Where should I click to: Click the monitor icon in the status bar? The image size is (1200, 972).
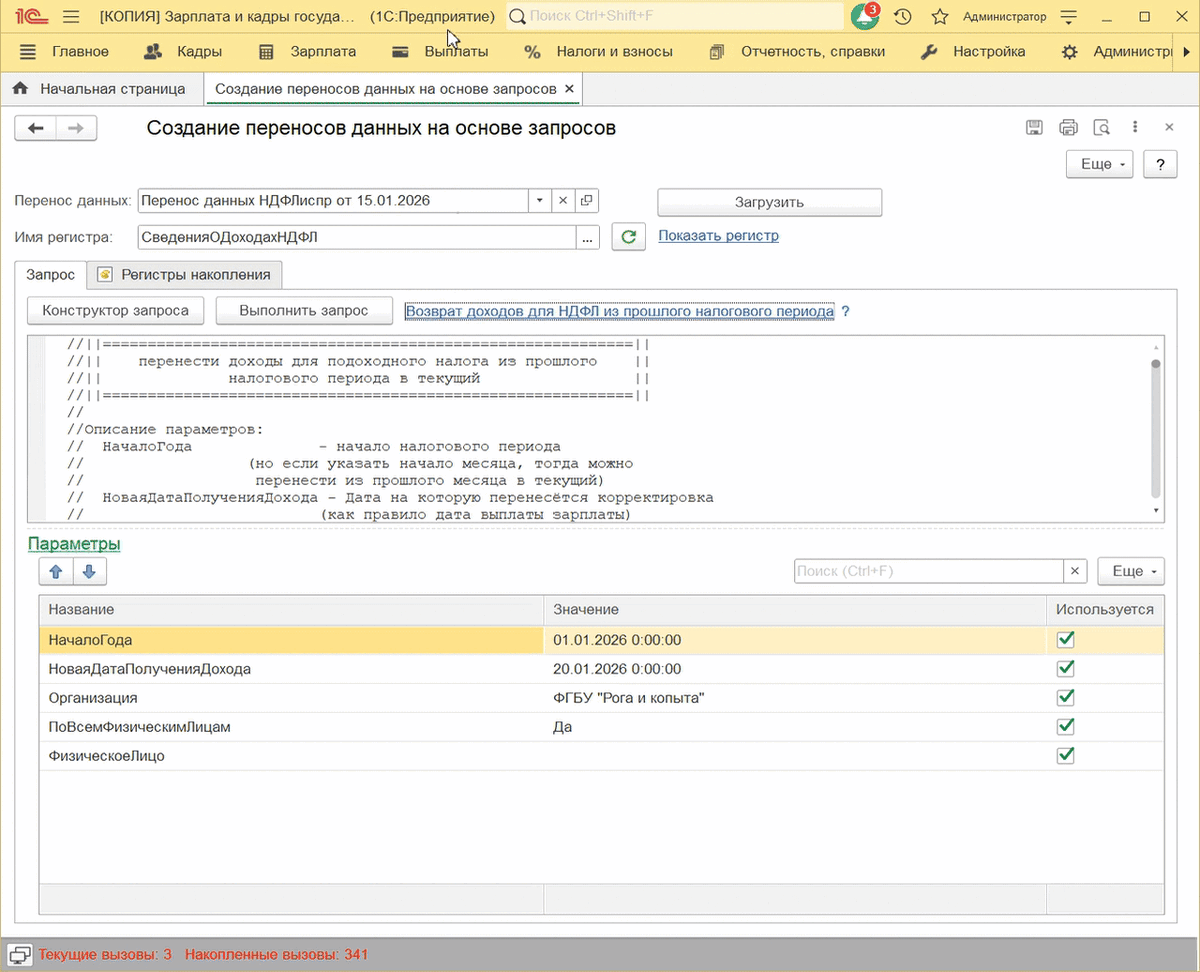point(20,954)
